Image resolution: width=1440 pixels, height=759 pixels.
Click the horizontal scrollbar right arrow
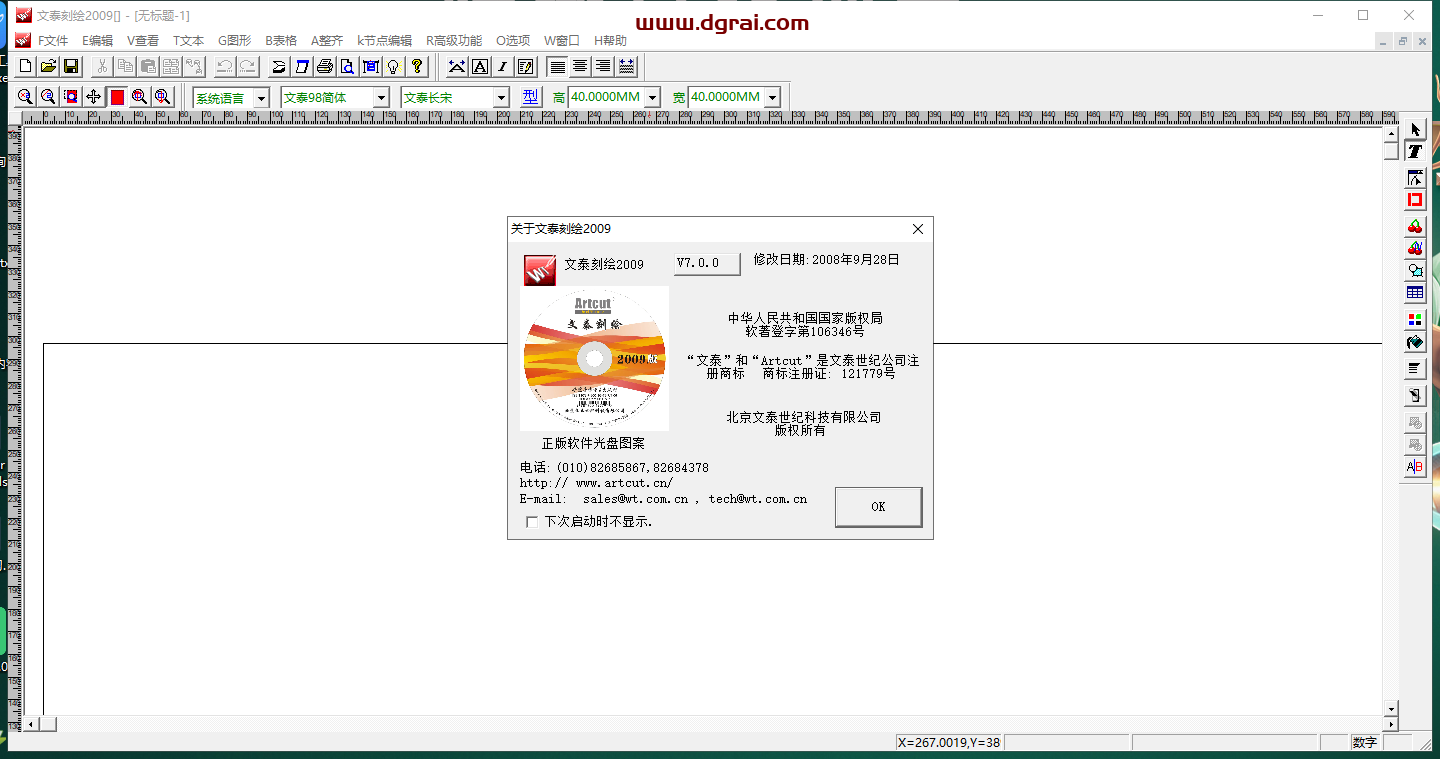click(1391, 724)
